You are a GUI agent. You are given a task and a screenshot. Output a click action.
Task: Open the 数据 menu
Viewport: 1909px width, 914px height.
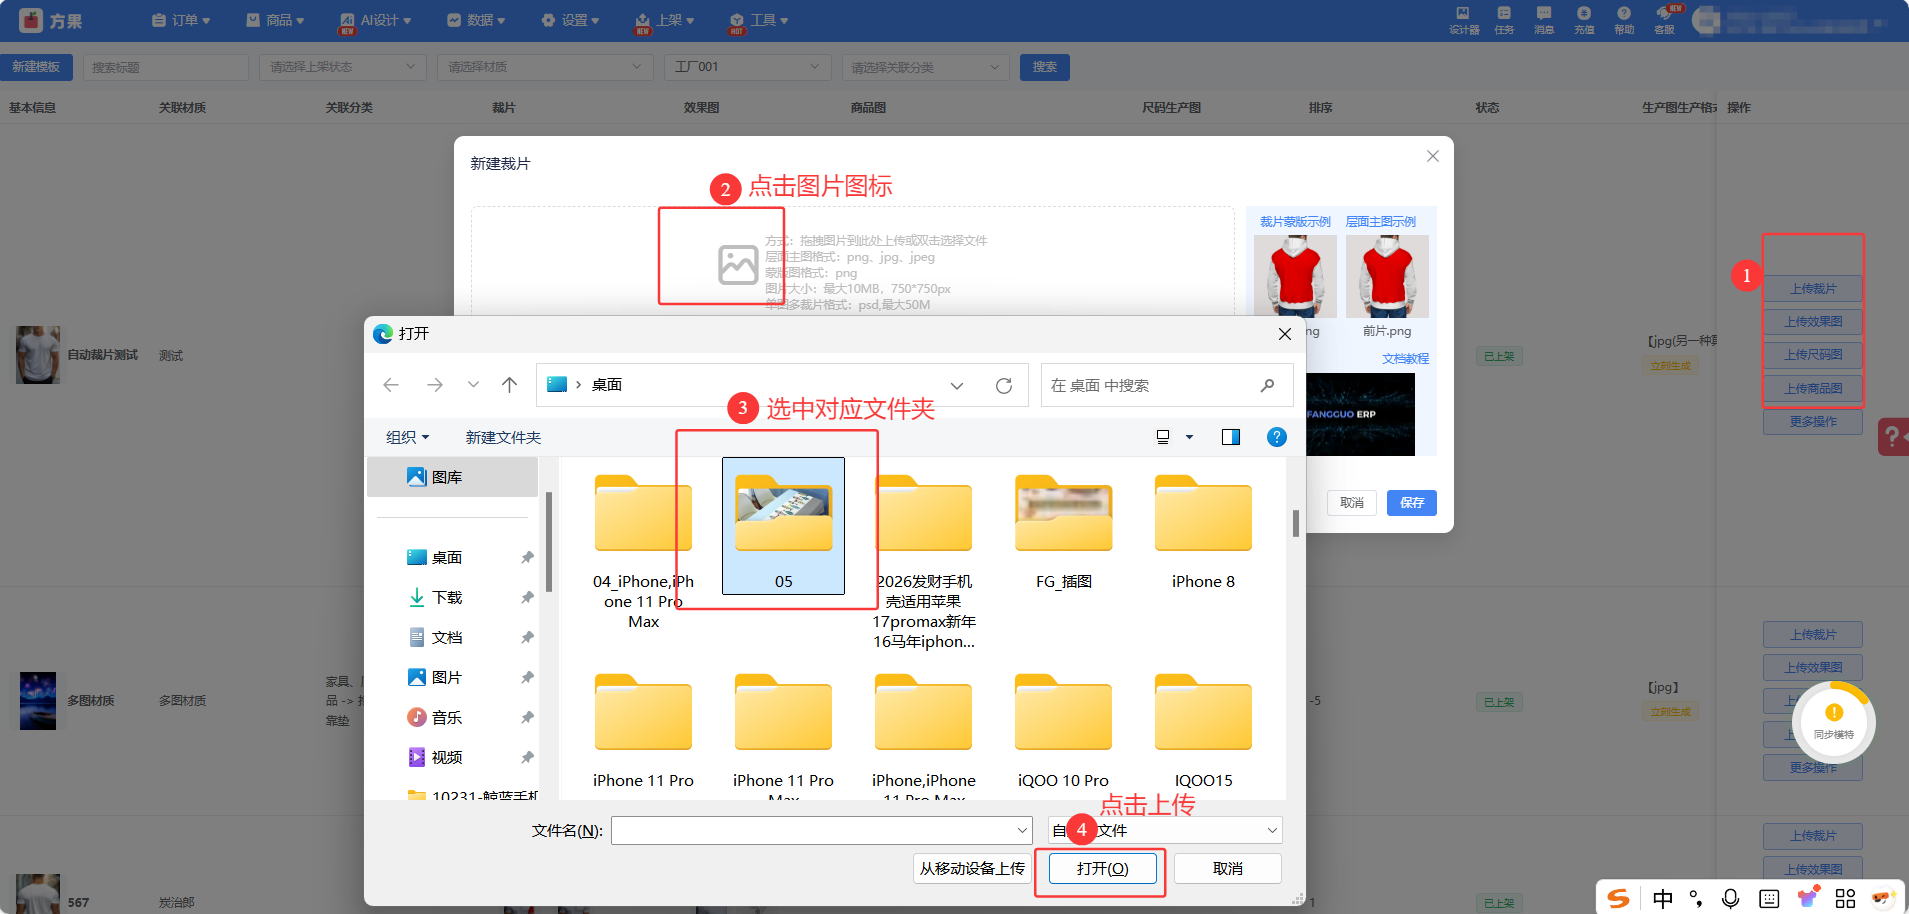pyautogui.click(x=476, y=20)
